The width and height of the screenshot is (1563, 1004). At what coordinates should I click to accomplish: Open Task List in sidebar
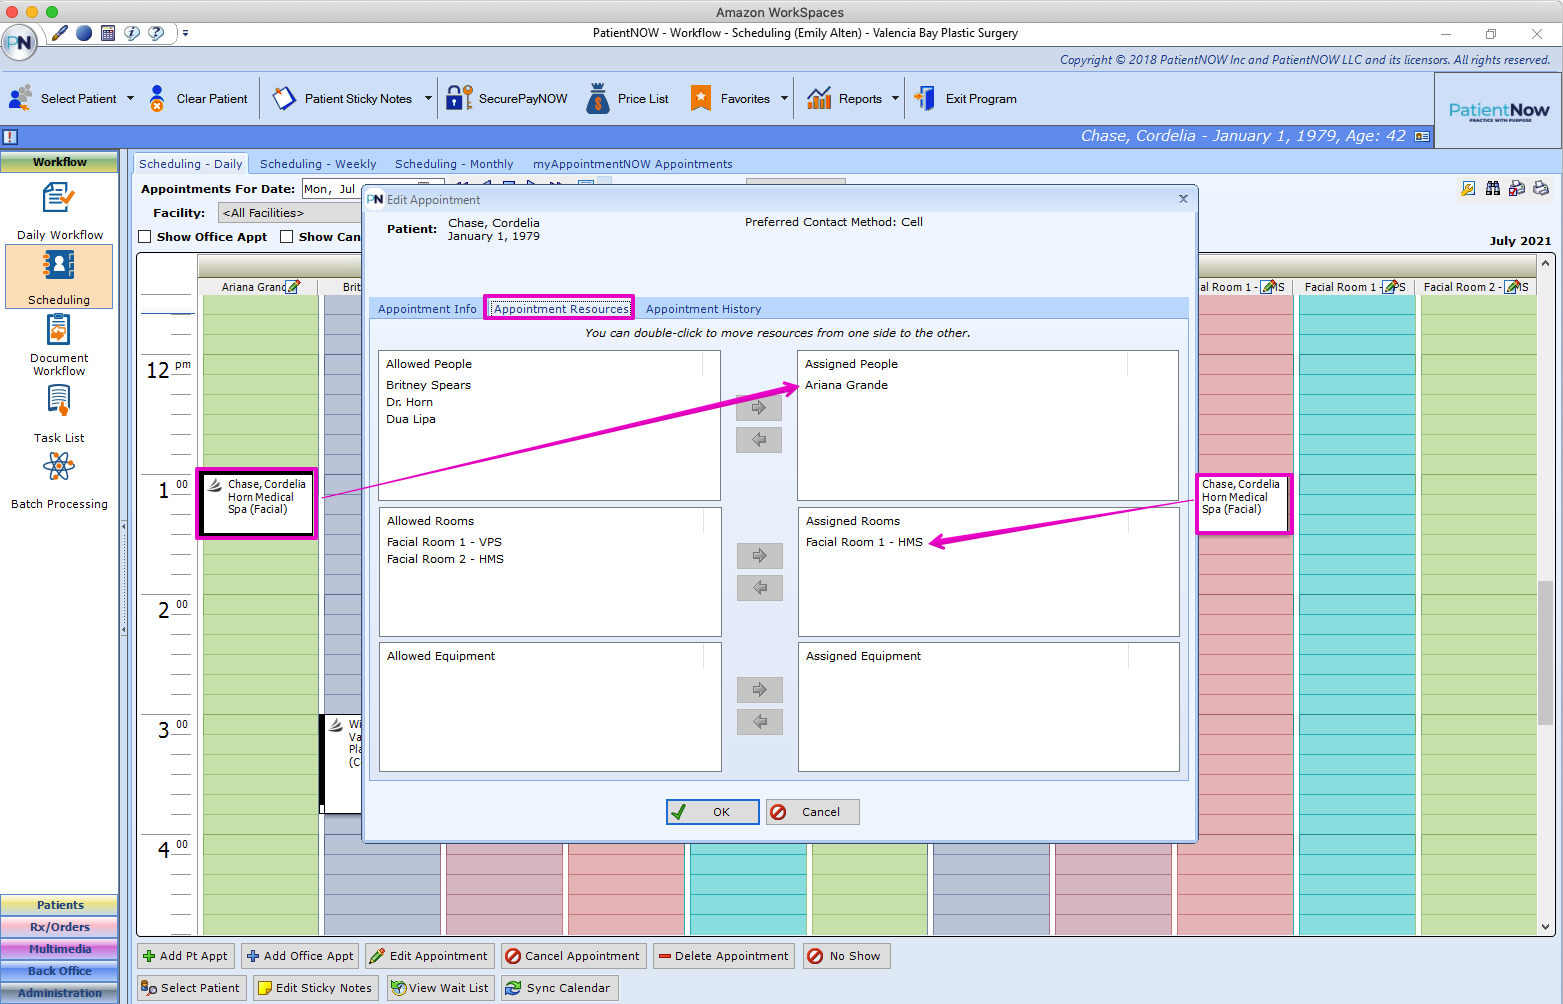[59, 414]
